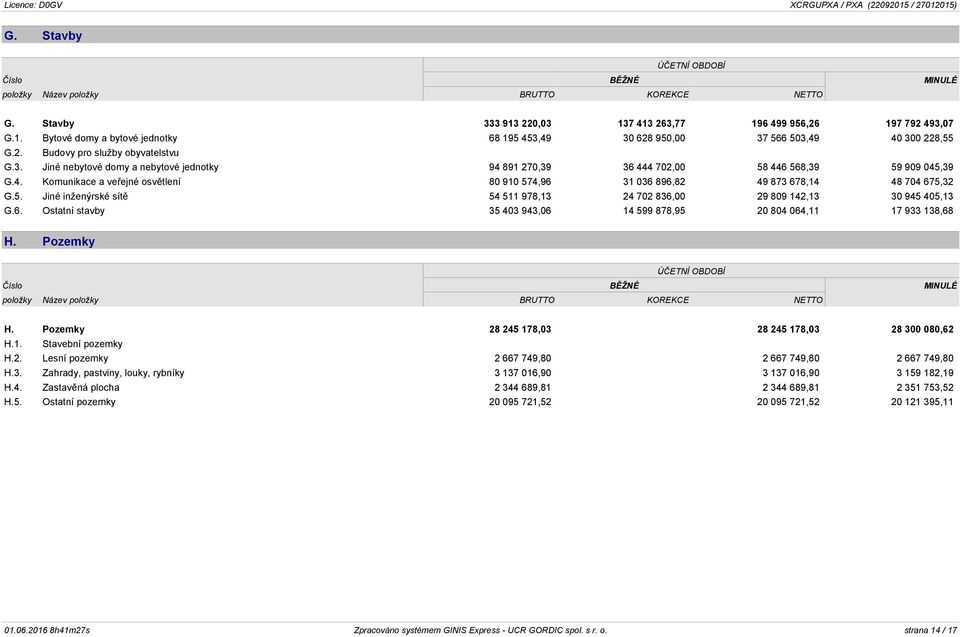960x637 pixels.
Task: Select value 30 945 405,13
Action: click(922, 197)
